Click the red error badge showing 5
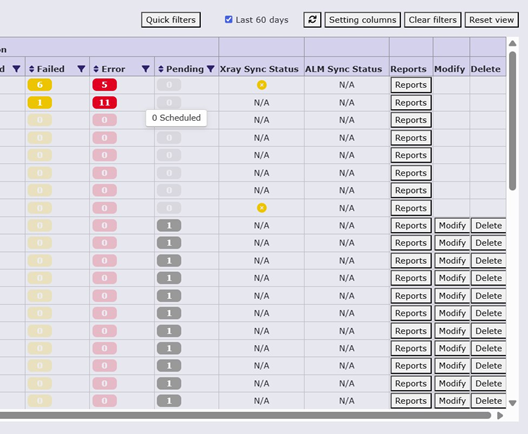The width and height of the screenshot is (528, 434). [x=104, y=85]
